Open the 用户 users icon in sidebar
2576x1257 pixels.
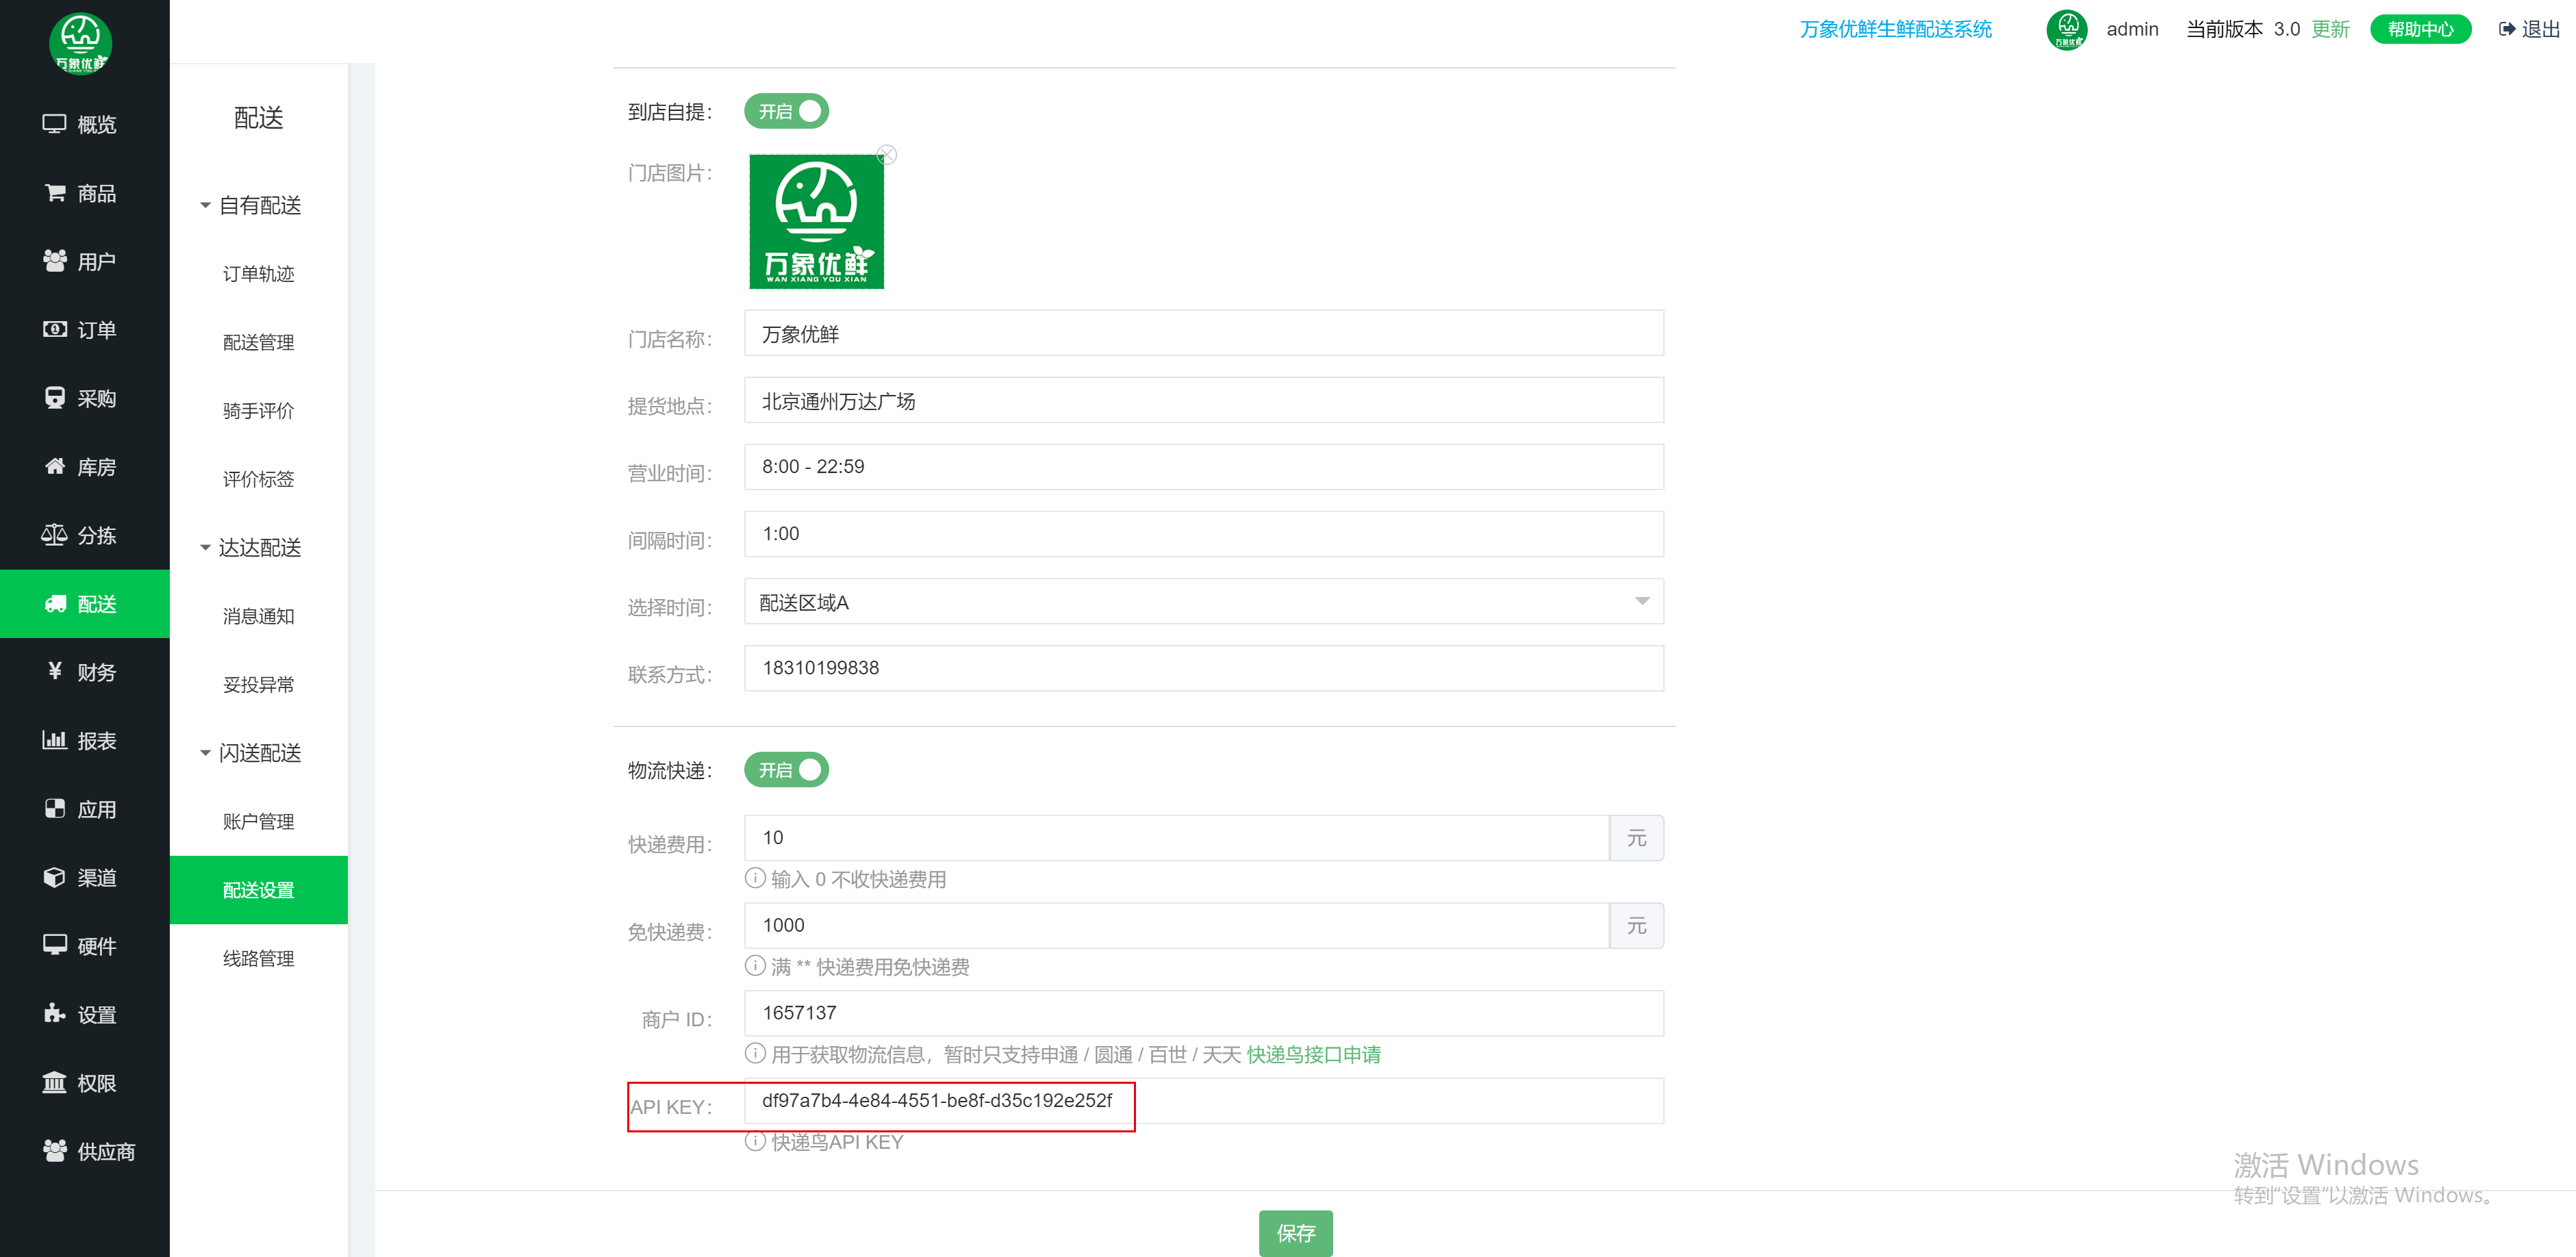(55, 261)
